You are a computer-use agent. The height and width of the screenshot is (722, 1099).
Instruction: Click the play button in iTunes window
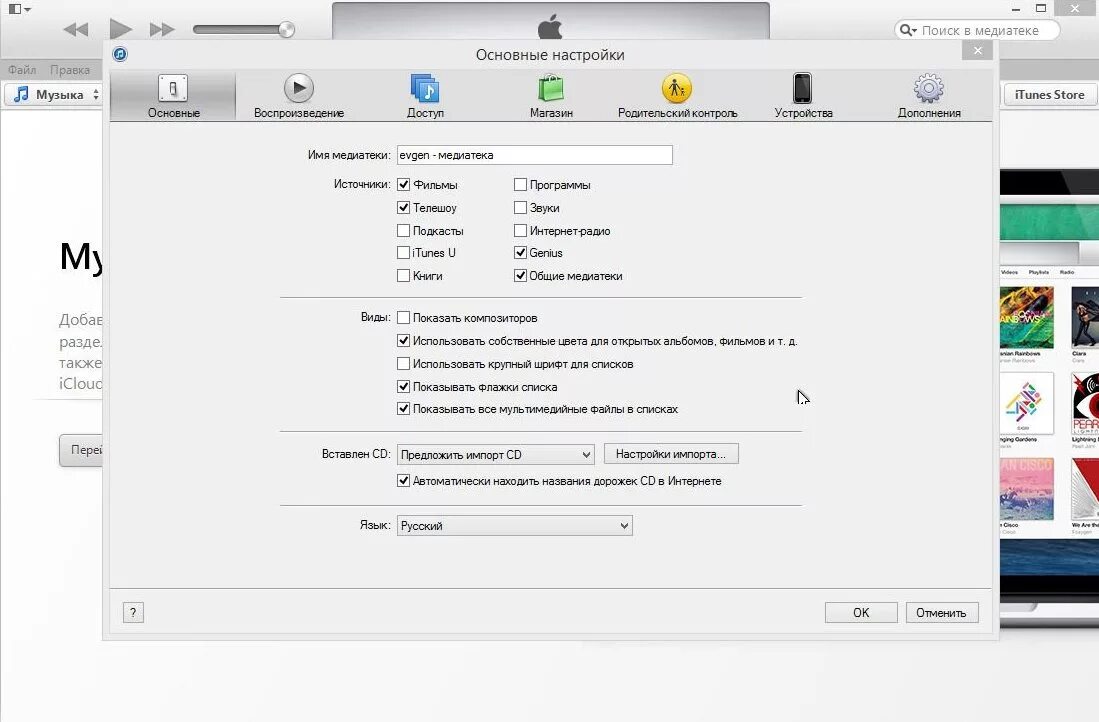click(121, 29)
